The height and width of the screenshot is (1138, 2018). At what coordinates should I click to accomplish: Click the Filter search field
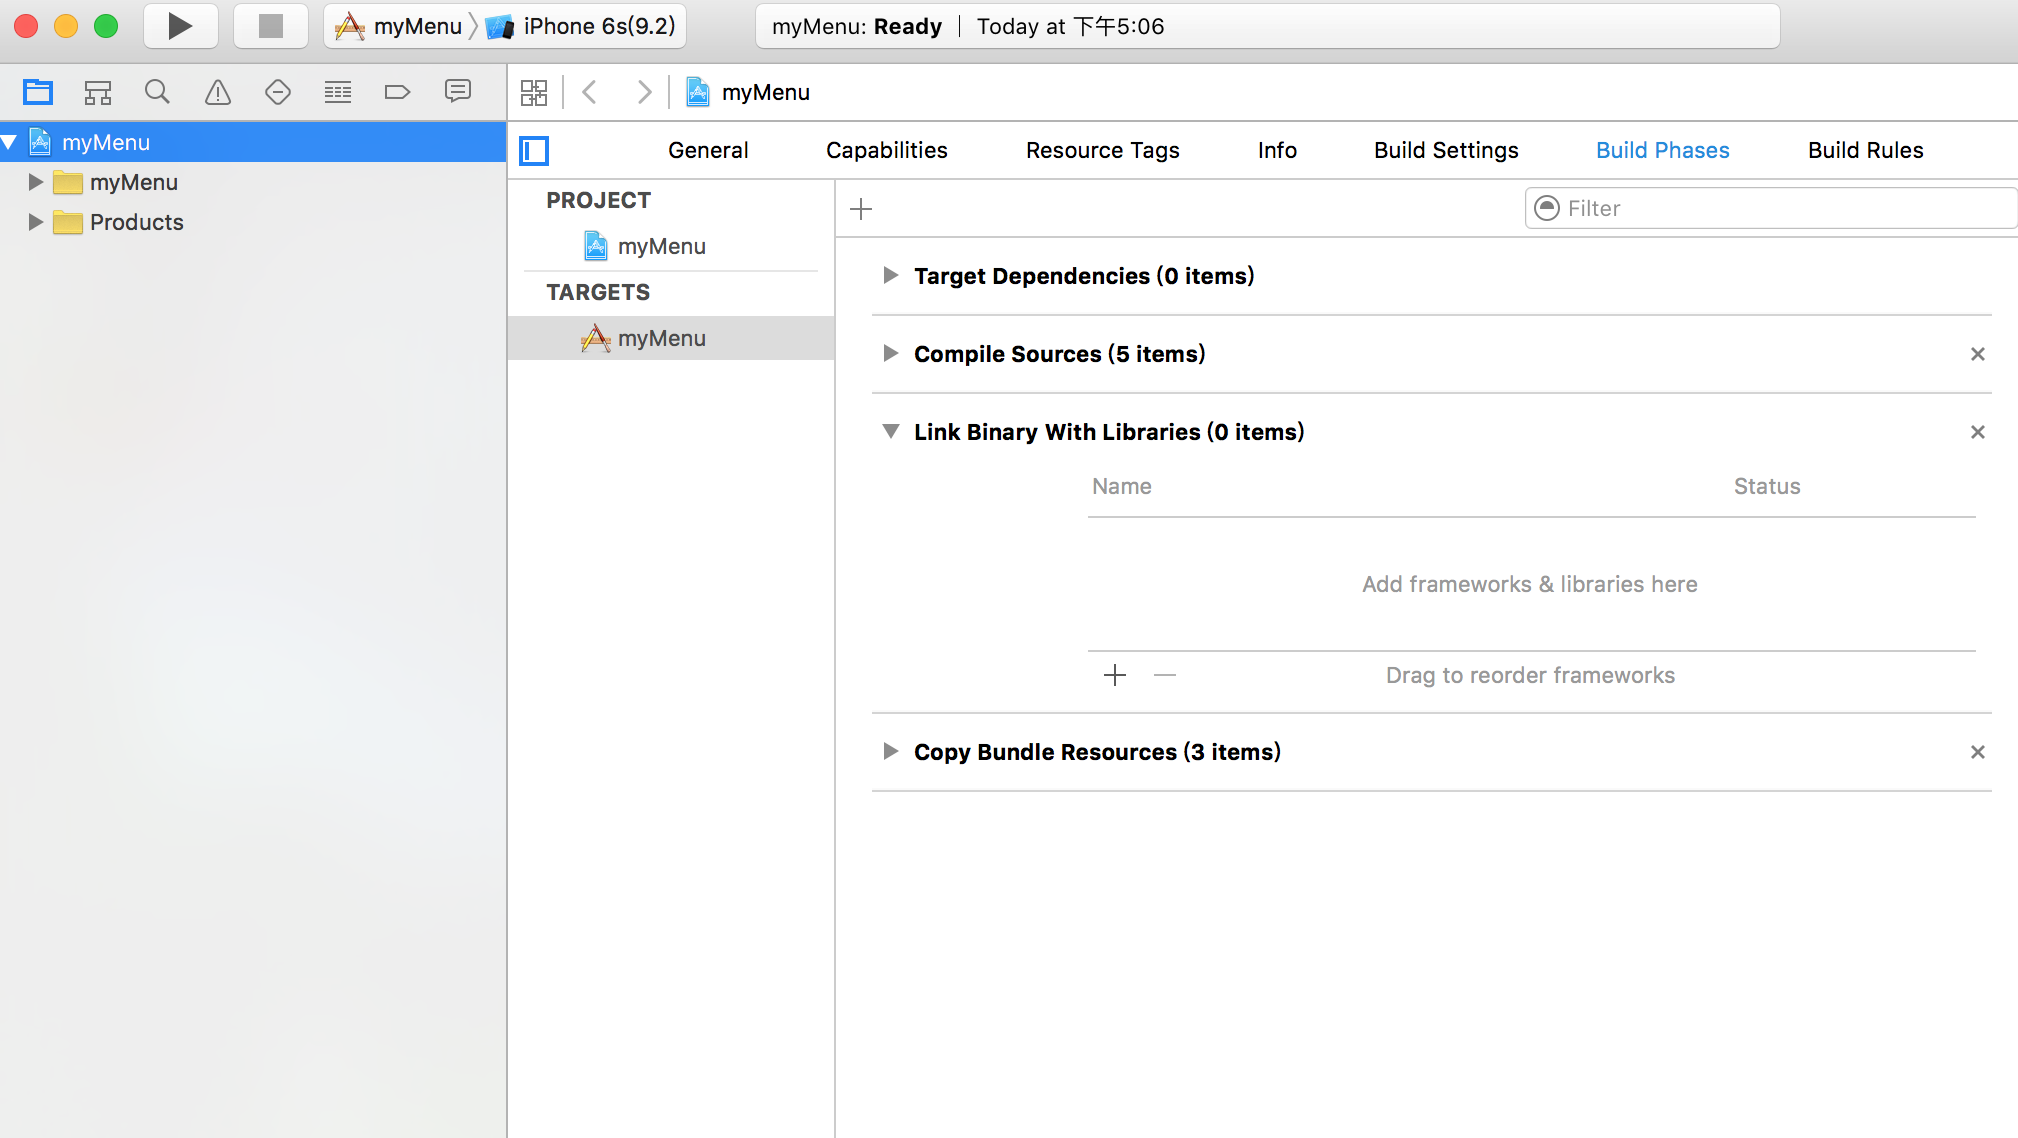(x=1780, y=208)
